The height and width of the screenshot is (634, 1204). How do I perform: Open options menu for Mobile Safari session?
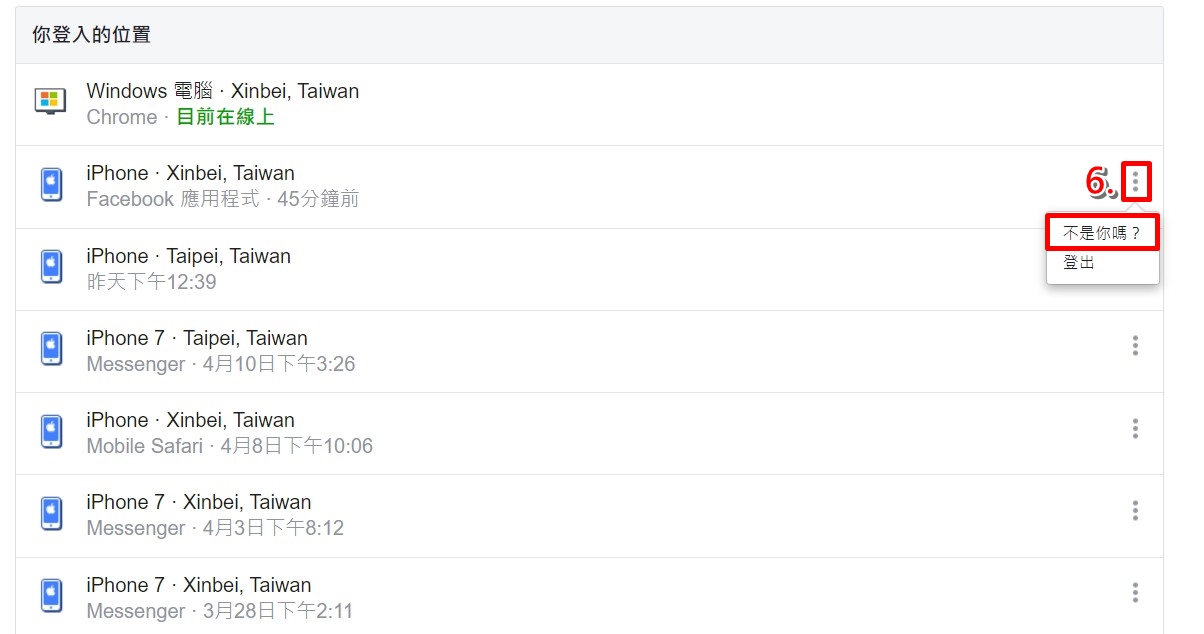point(1135,428)
